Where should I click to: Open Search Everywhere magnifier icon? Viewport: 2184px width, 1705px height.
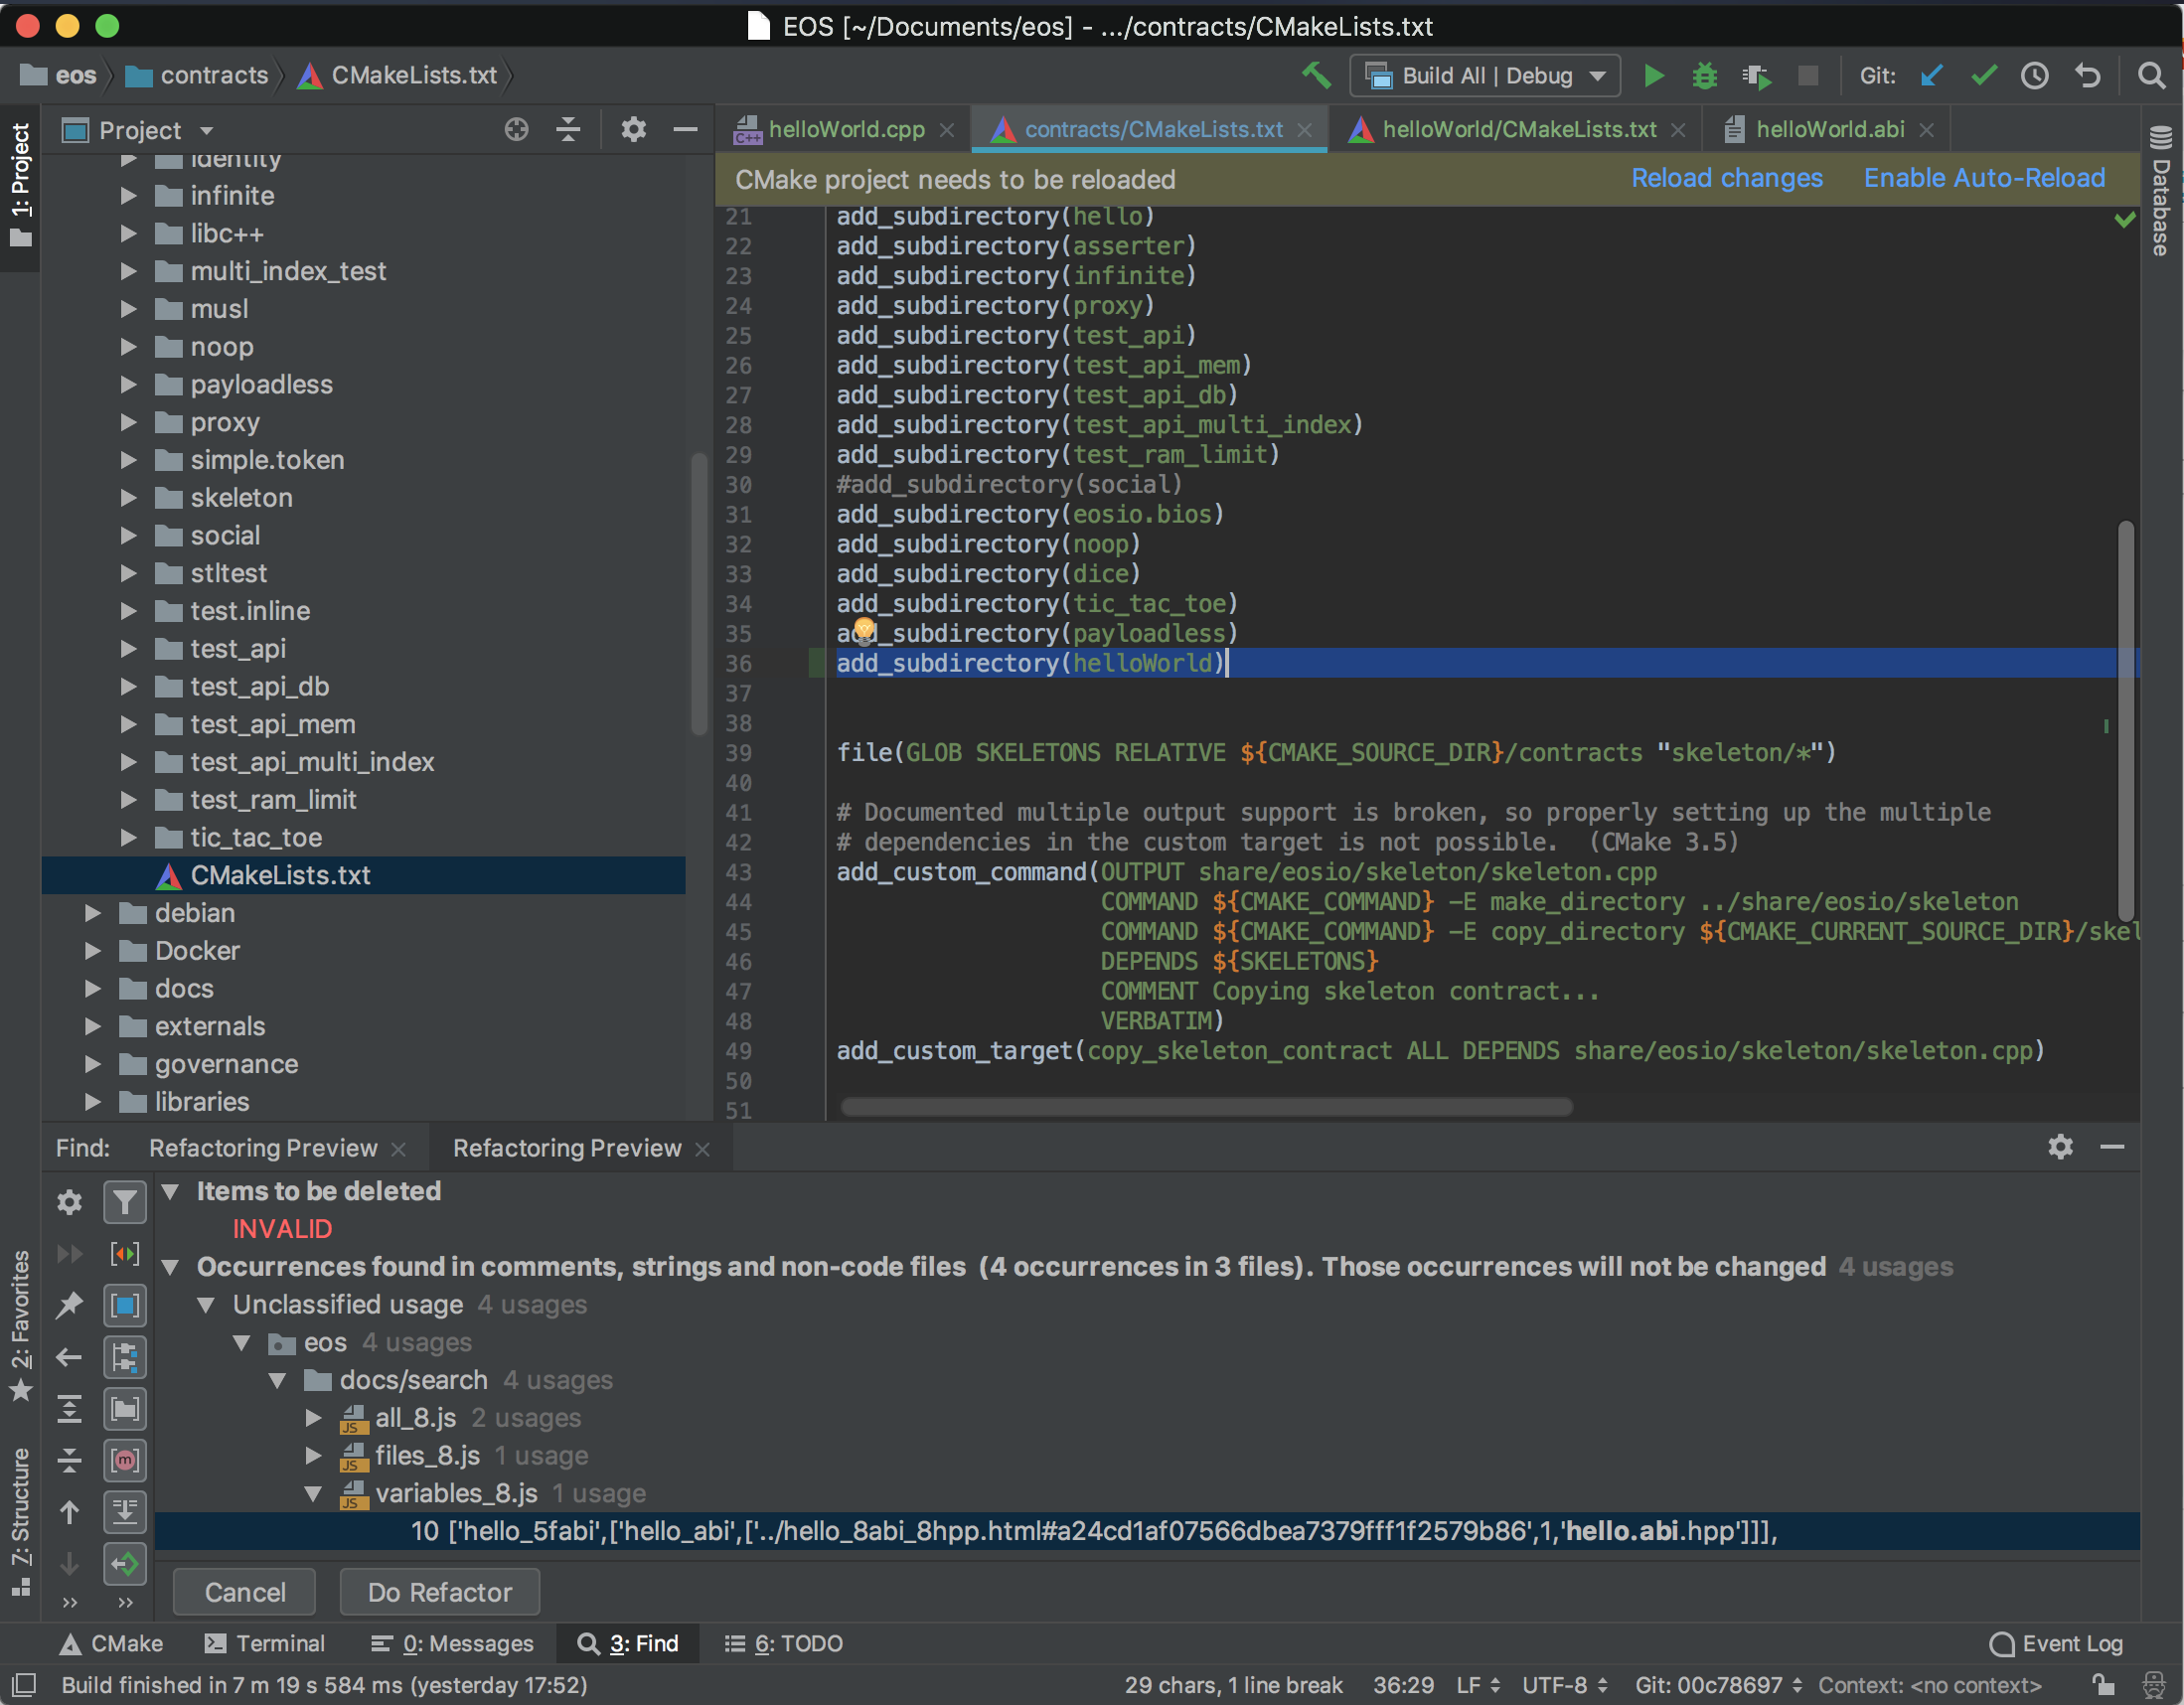pos(2151,76)
